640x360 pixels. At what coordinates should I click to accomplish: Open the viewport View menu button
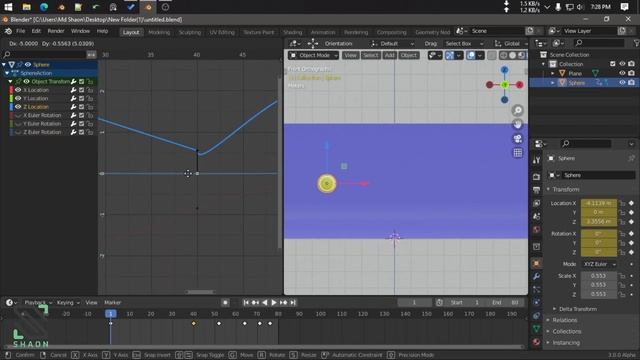click(x=350, y=56)
